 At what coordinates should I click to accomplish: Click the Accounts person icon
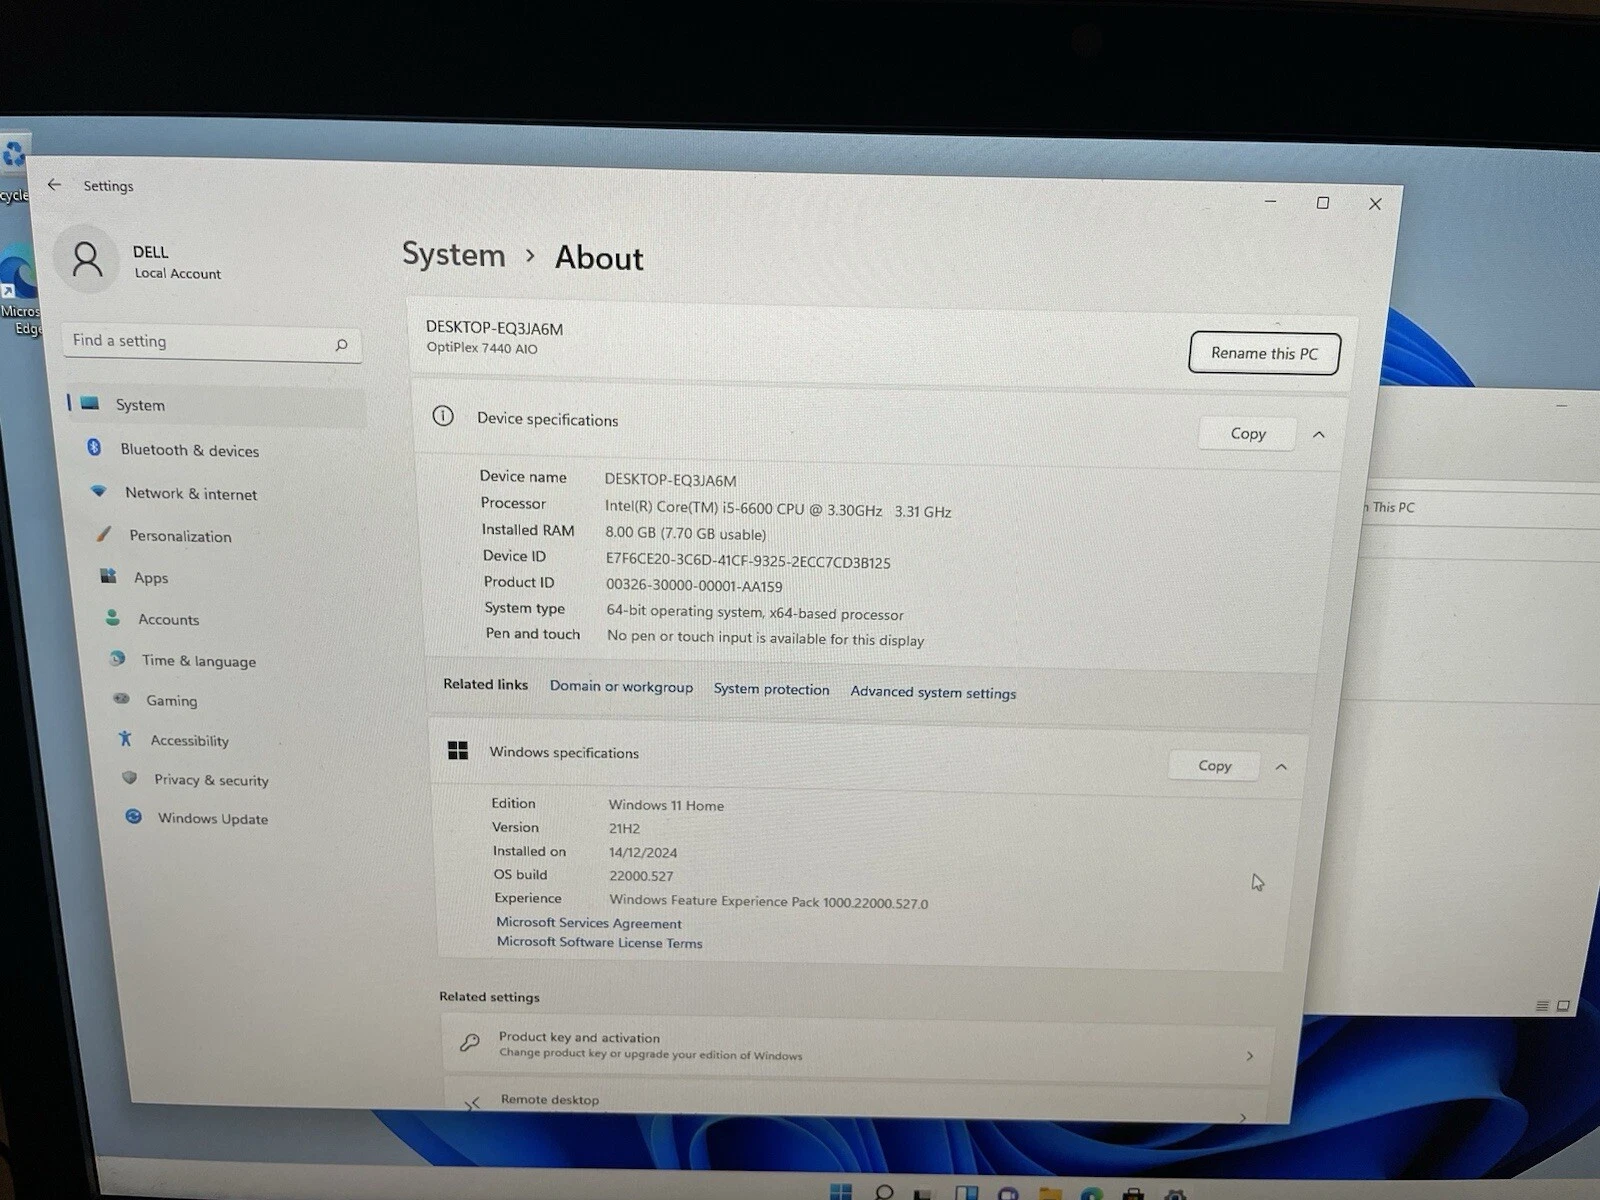pos(113,618)
